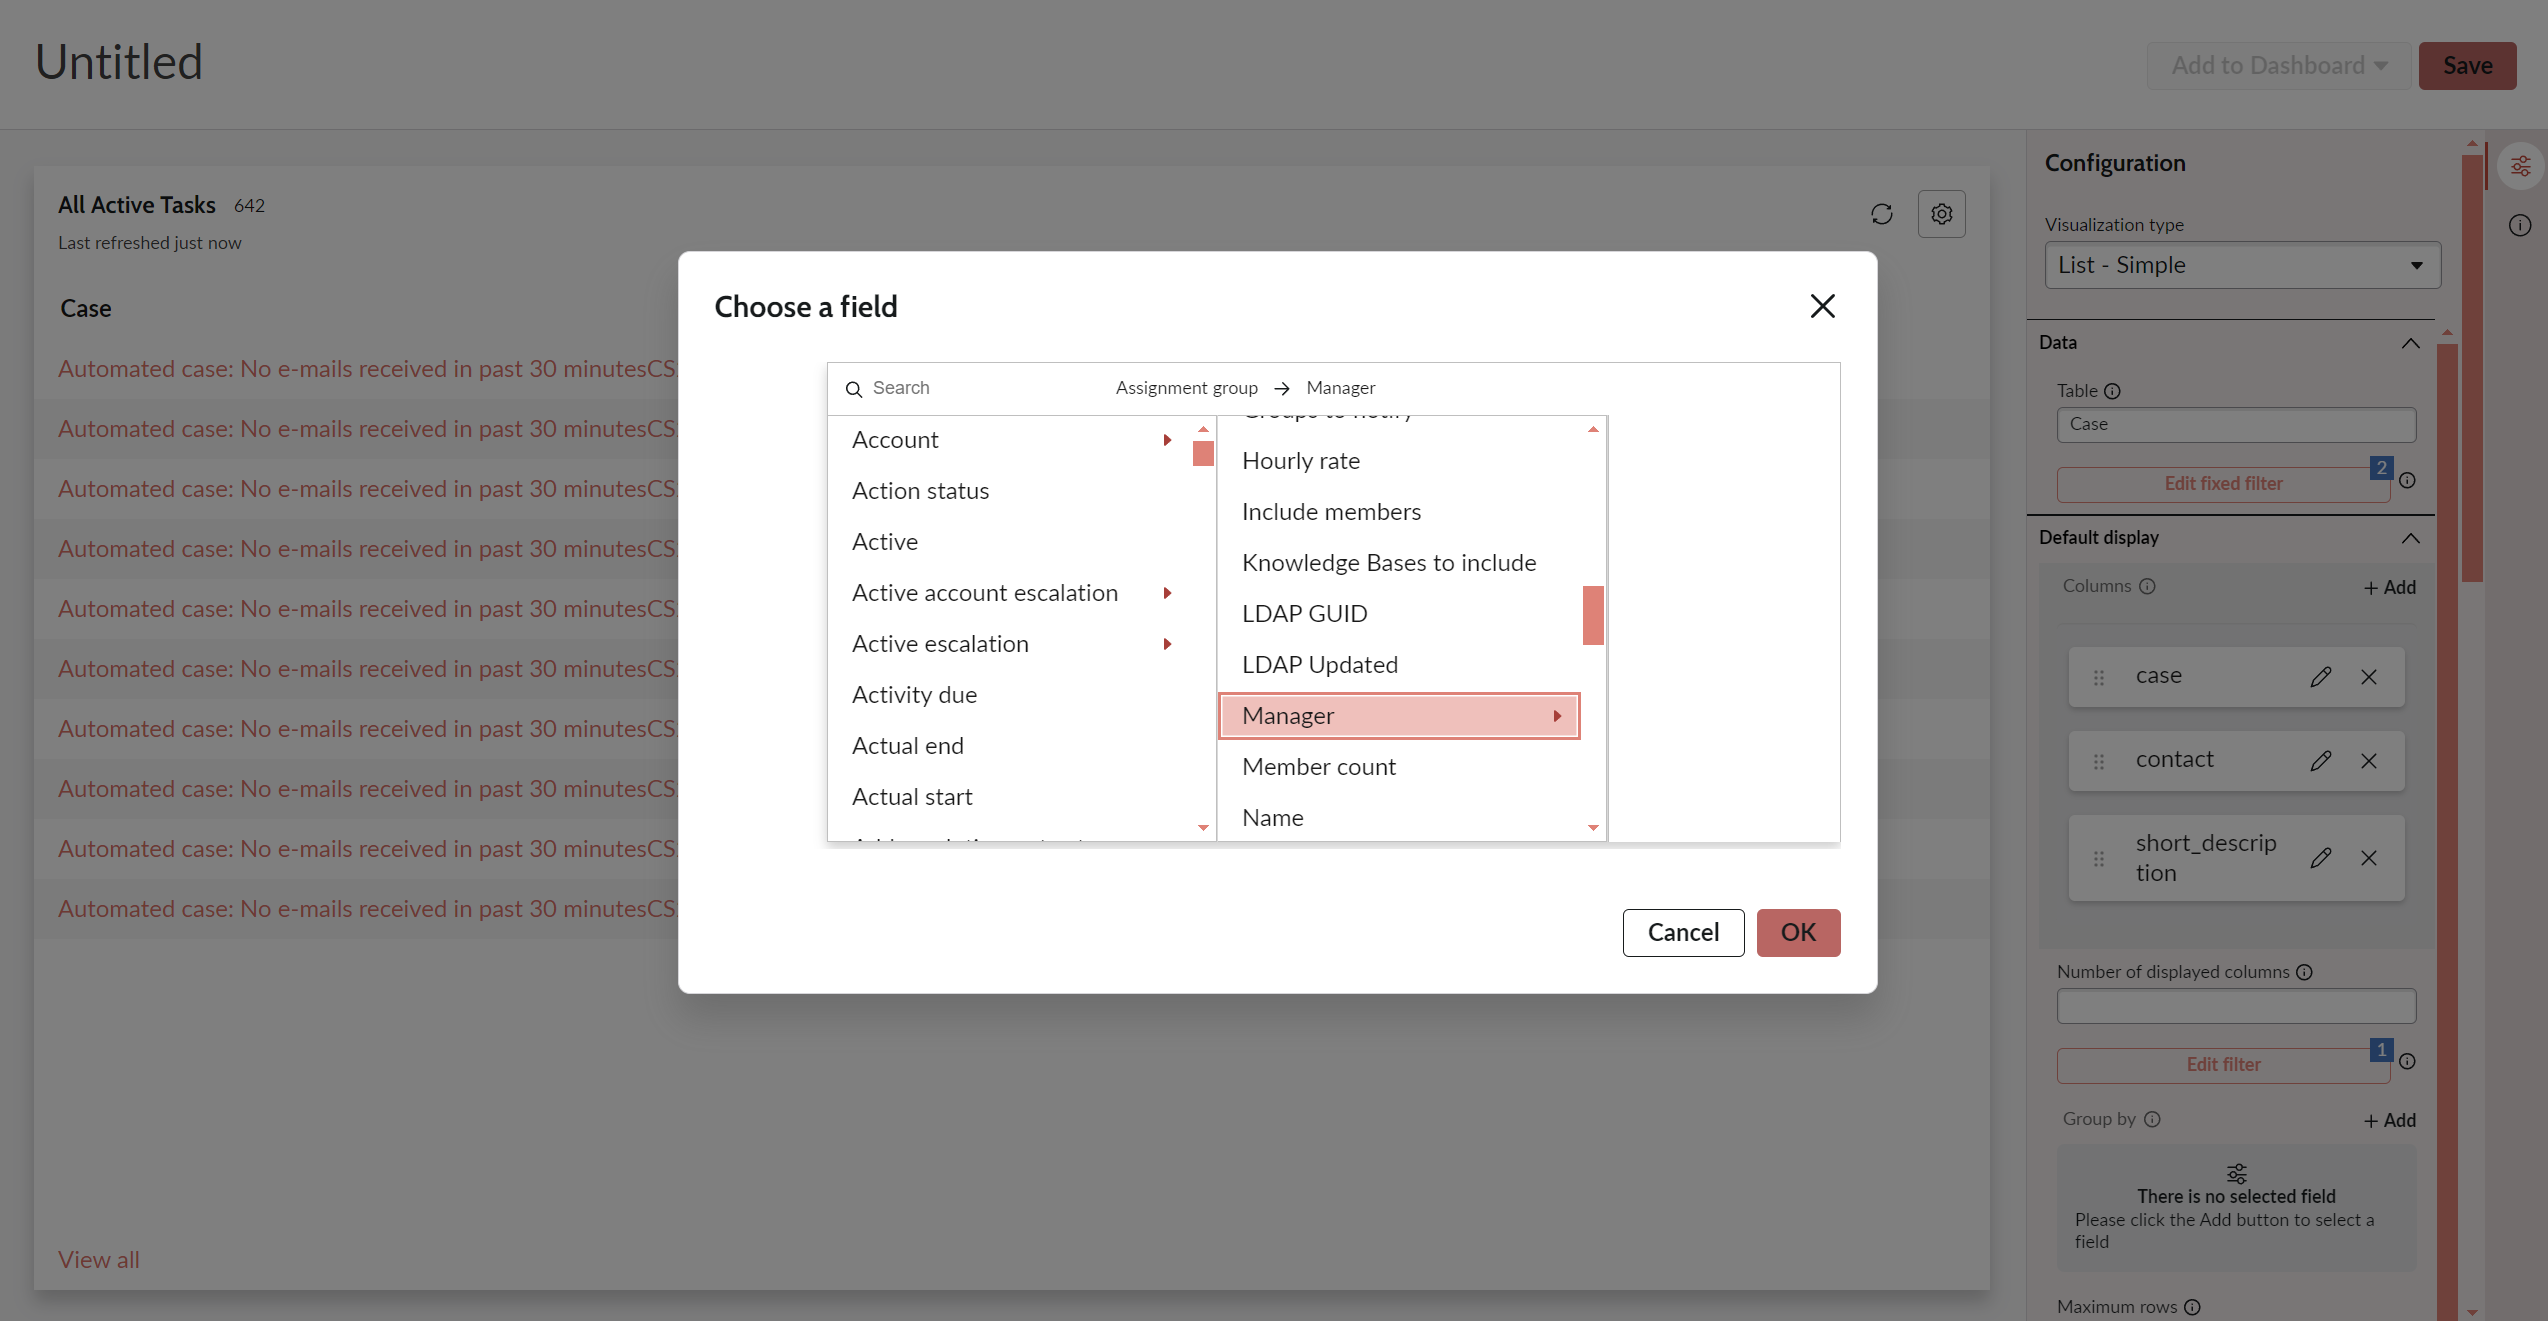Collapse the Default display section
The height and width of the screenshot is (1321, 2548).
(x=2410, y=538)
